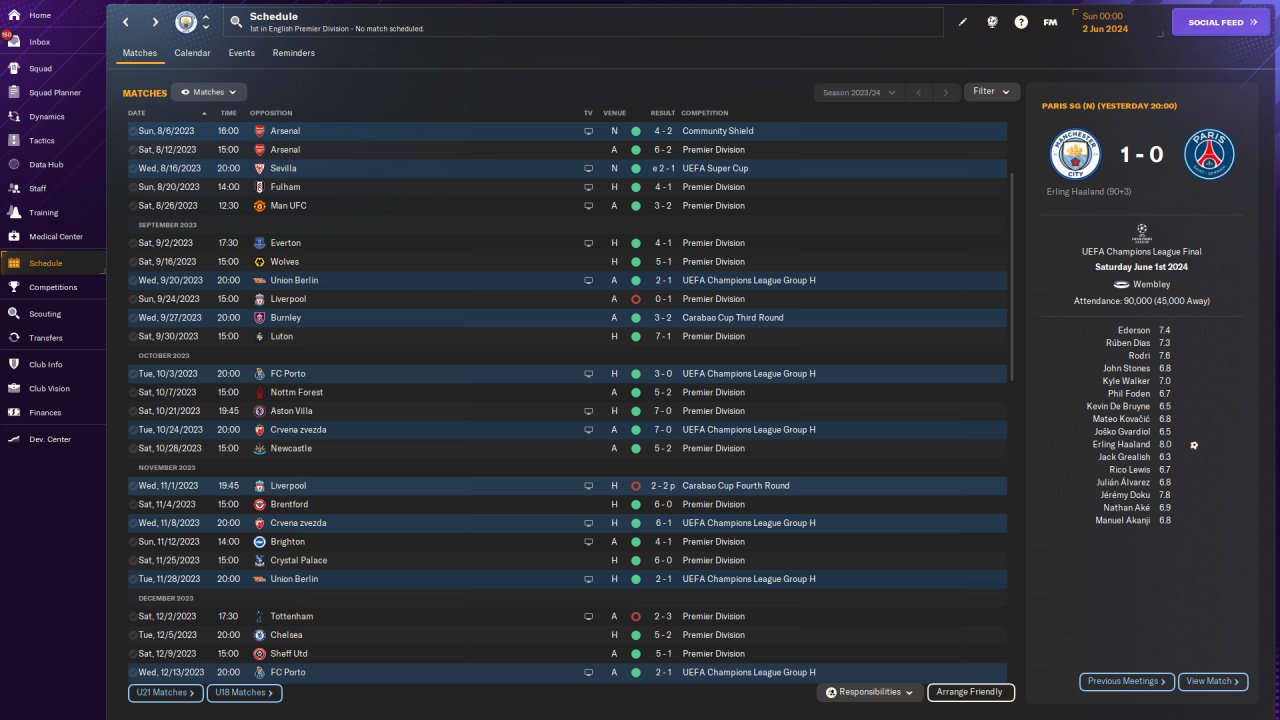Expand the Matches view dropdown

pyautogui.click(x=209, y=92)
